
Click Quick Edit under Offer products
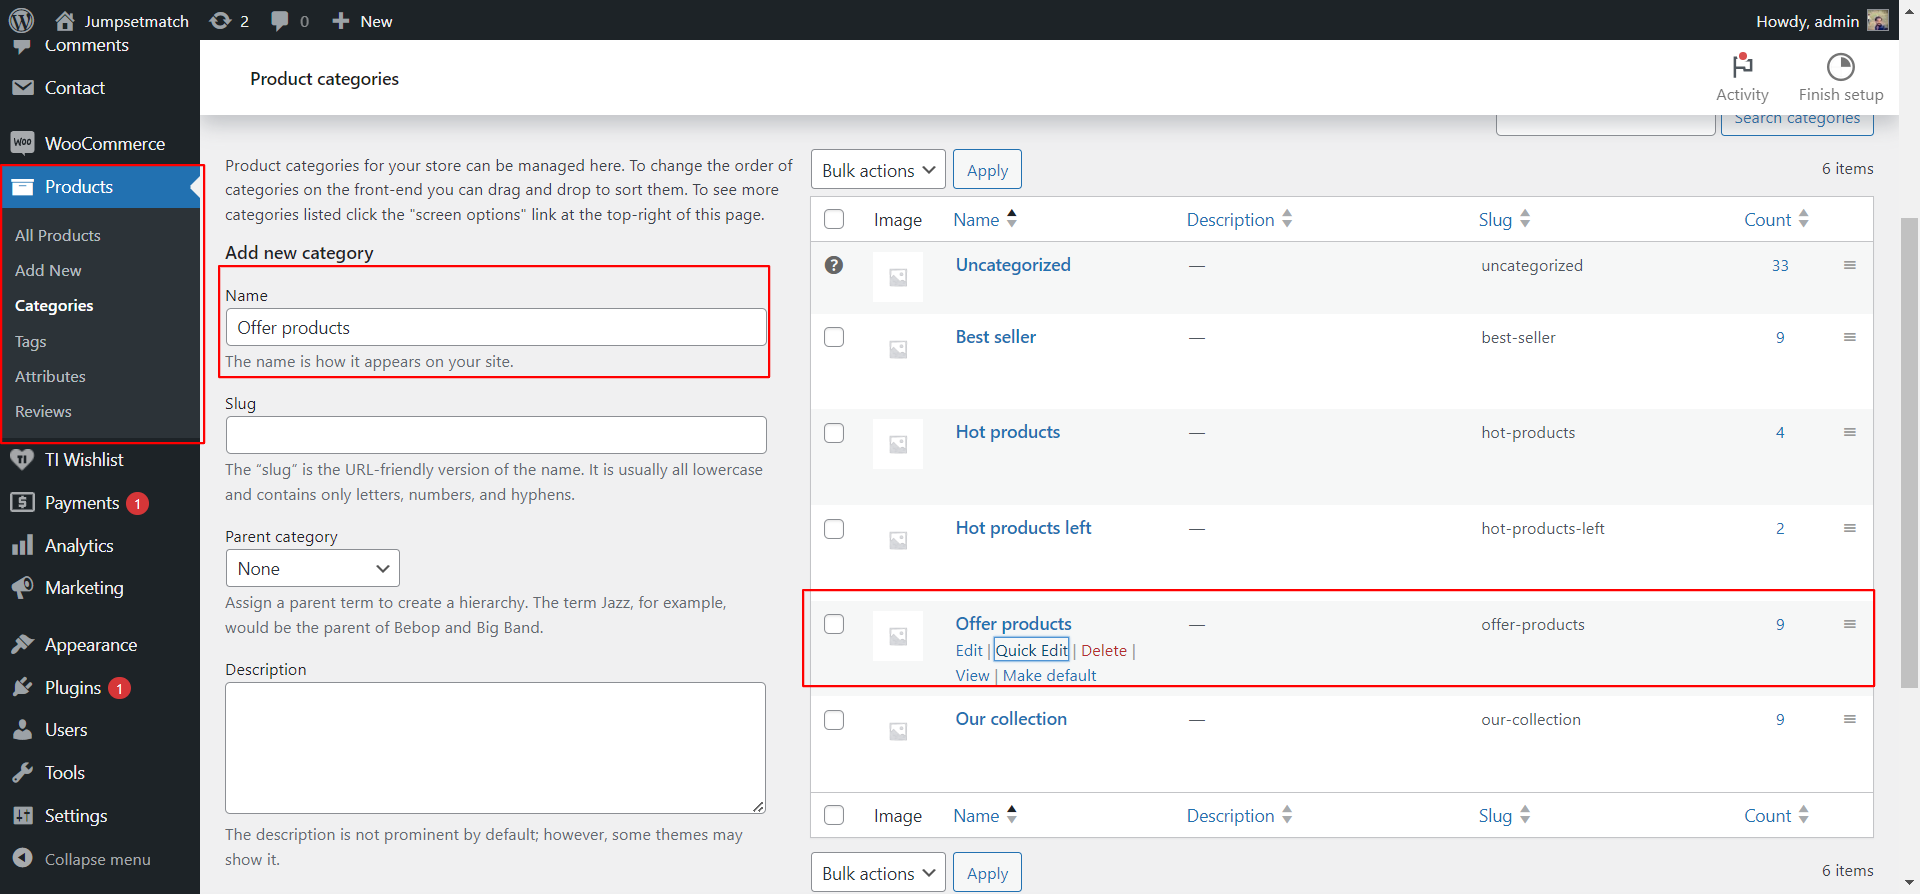[x=1031, y=650]
